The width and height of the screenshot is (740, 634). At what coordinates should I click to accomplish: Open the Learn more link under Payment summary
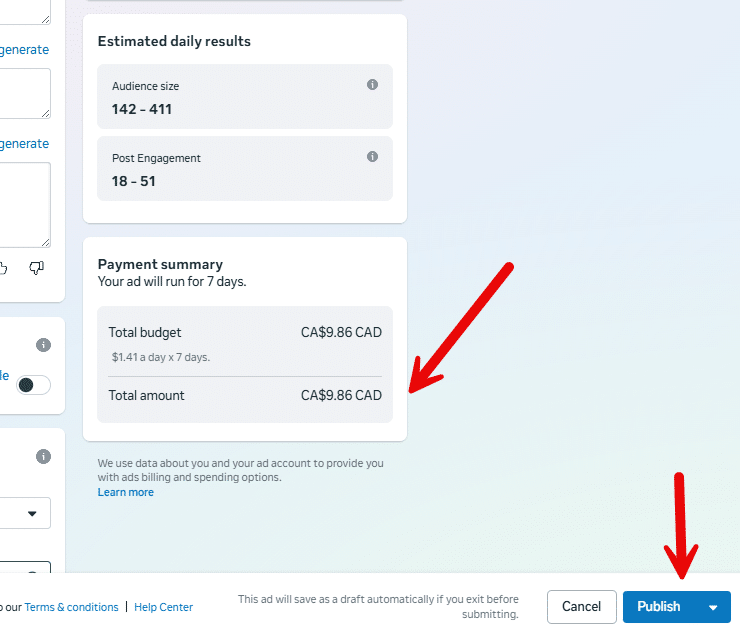pyautogui.click(x=126, y=492)
